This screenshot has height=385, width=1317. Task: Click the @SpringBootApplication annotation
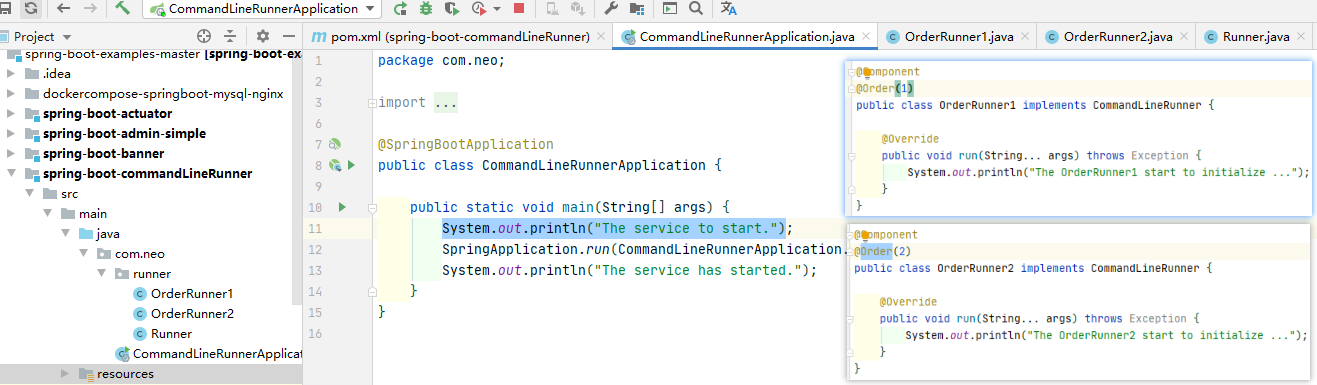(465, 144)
